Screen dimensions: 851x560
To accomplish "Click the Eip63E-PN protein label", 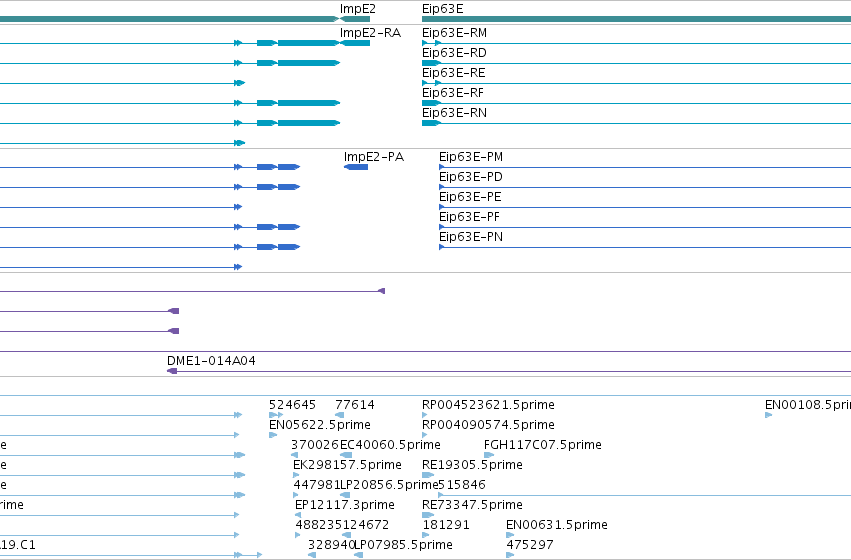I will (471, 237).
